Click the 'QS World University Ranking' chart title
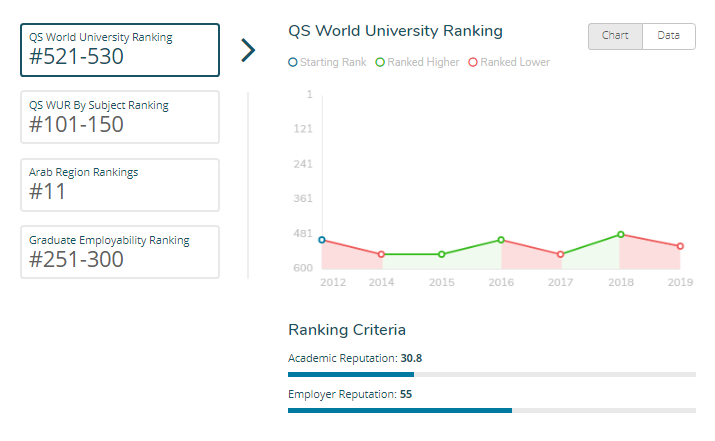715x441 pixels. (395, 31)
